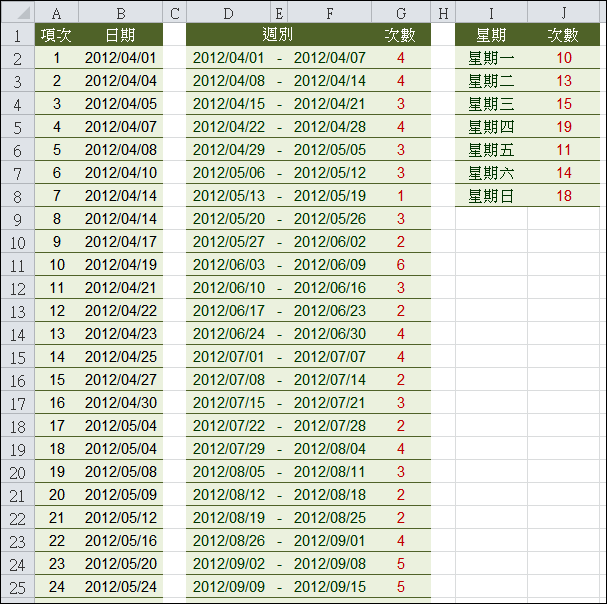Click the 週別 header cell

click(279, 35)
